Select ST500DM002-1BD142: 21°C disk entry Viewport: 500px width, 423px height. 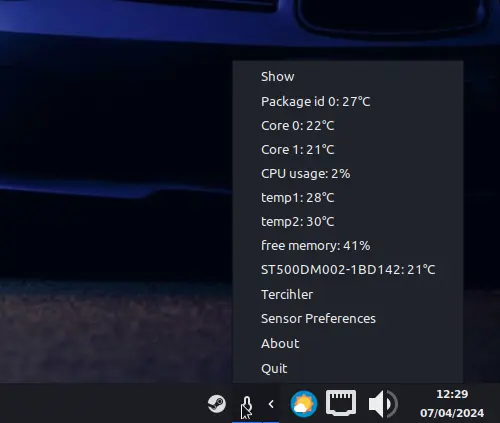point(348,270)
